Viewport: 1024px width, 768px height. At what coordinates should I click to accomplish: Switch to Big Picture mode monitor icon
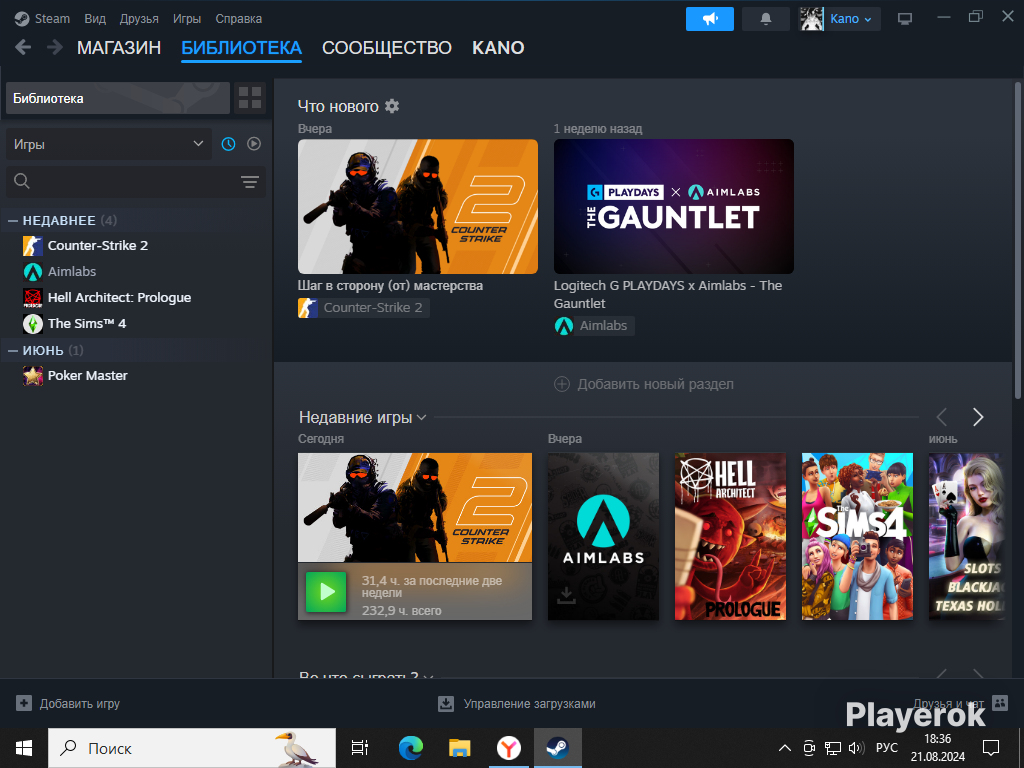[x=904, y=19]
